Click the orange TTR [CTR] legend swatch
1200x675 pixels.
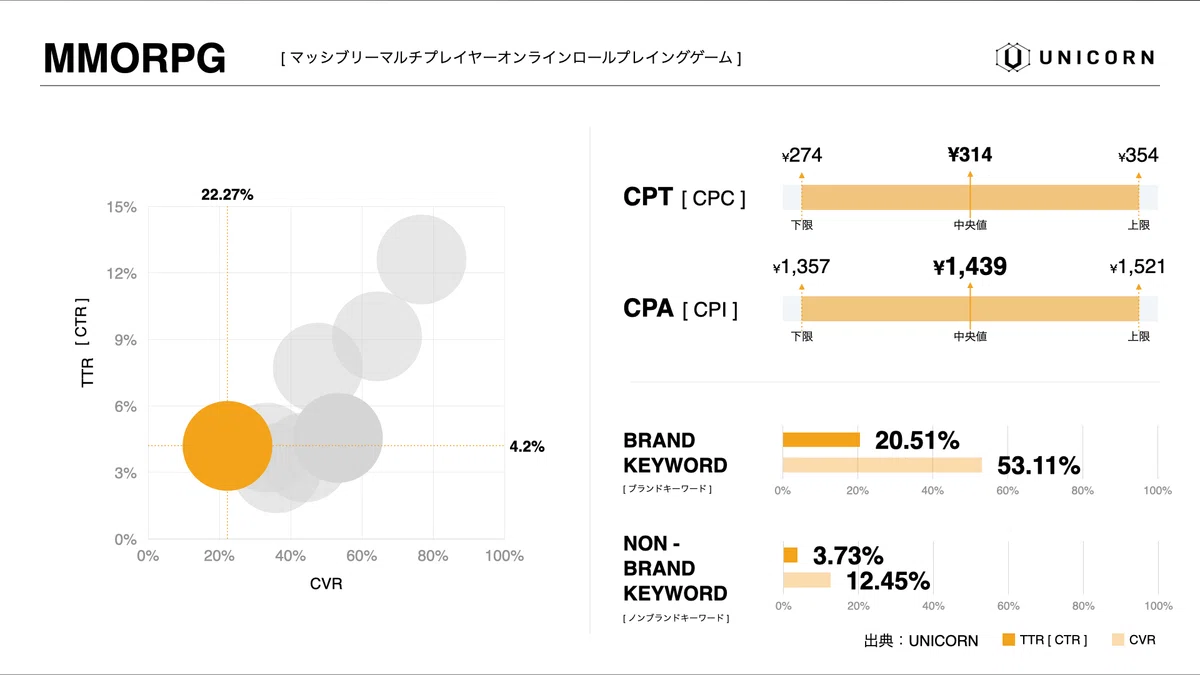pyautogui.click(x=1008, y=640)
